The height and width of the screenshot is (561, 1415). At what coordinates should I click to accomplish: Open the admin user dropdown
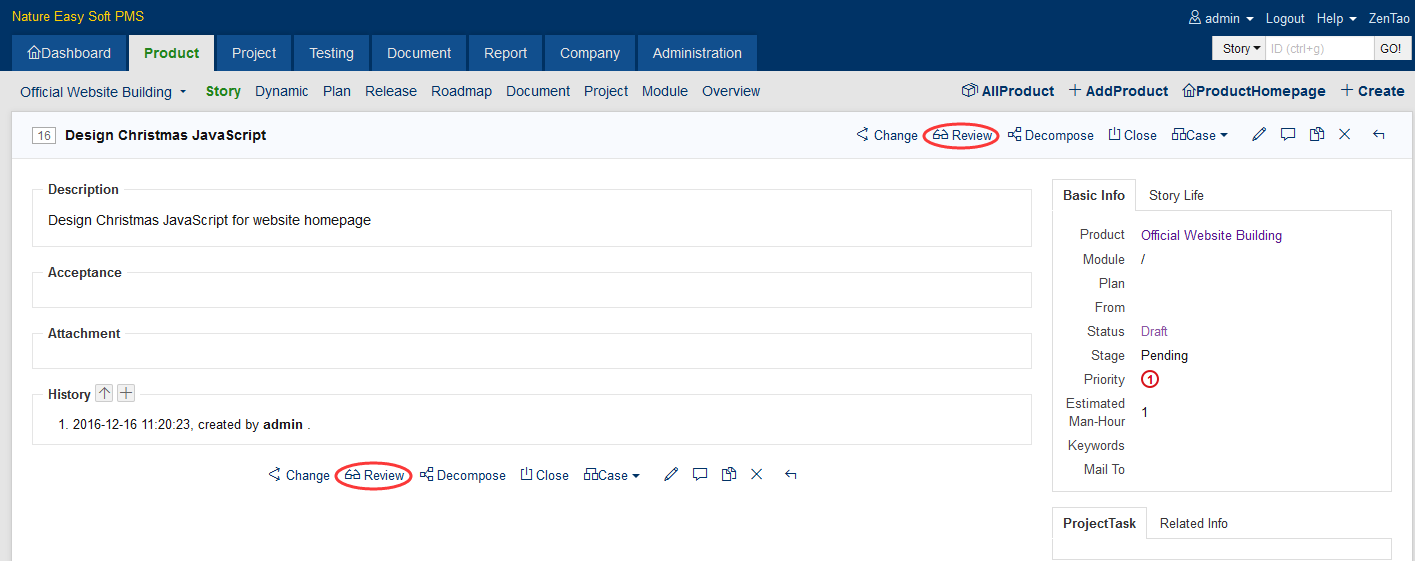point(1221,19)
